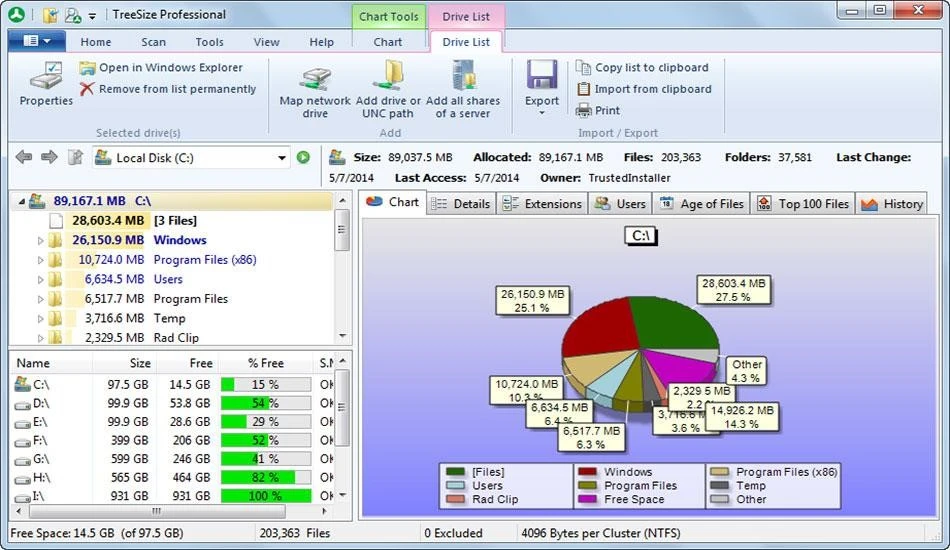Switch to the Chart ribbon tab
The height and width of the screenshot is (550, 950).
tap(388, 42)
